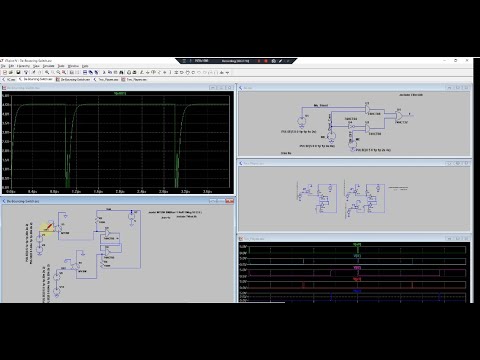Click the Print toolbar icon
The image size is (480, 360).
click(x=129, y=72)
